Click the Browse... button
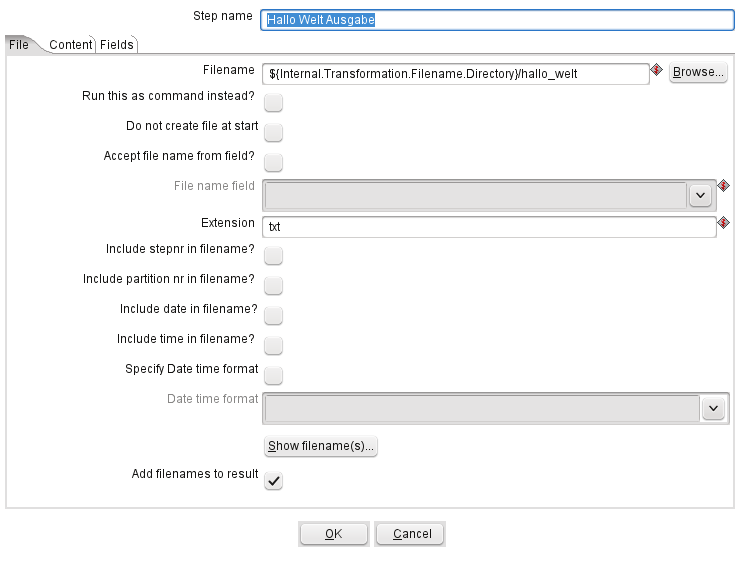The height and width of the screenshot is (564, 740). point(698,72)
